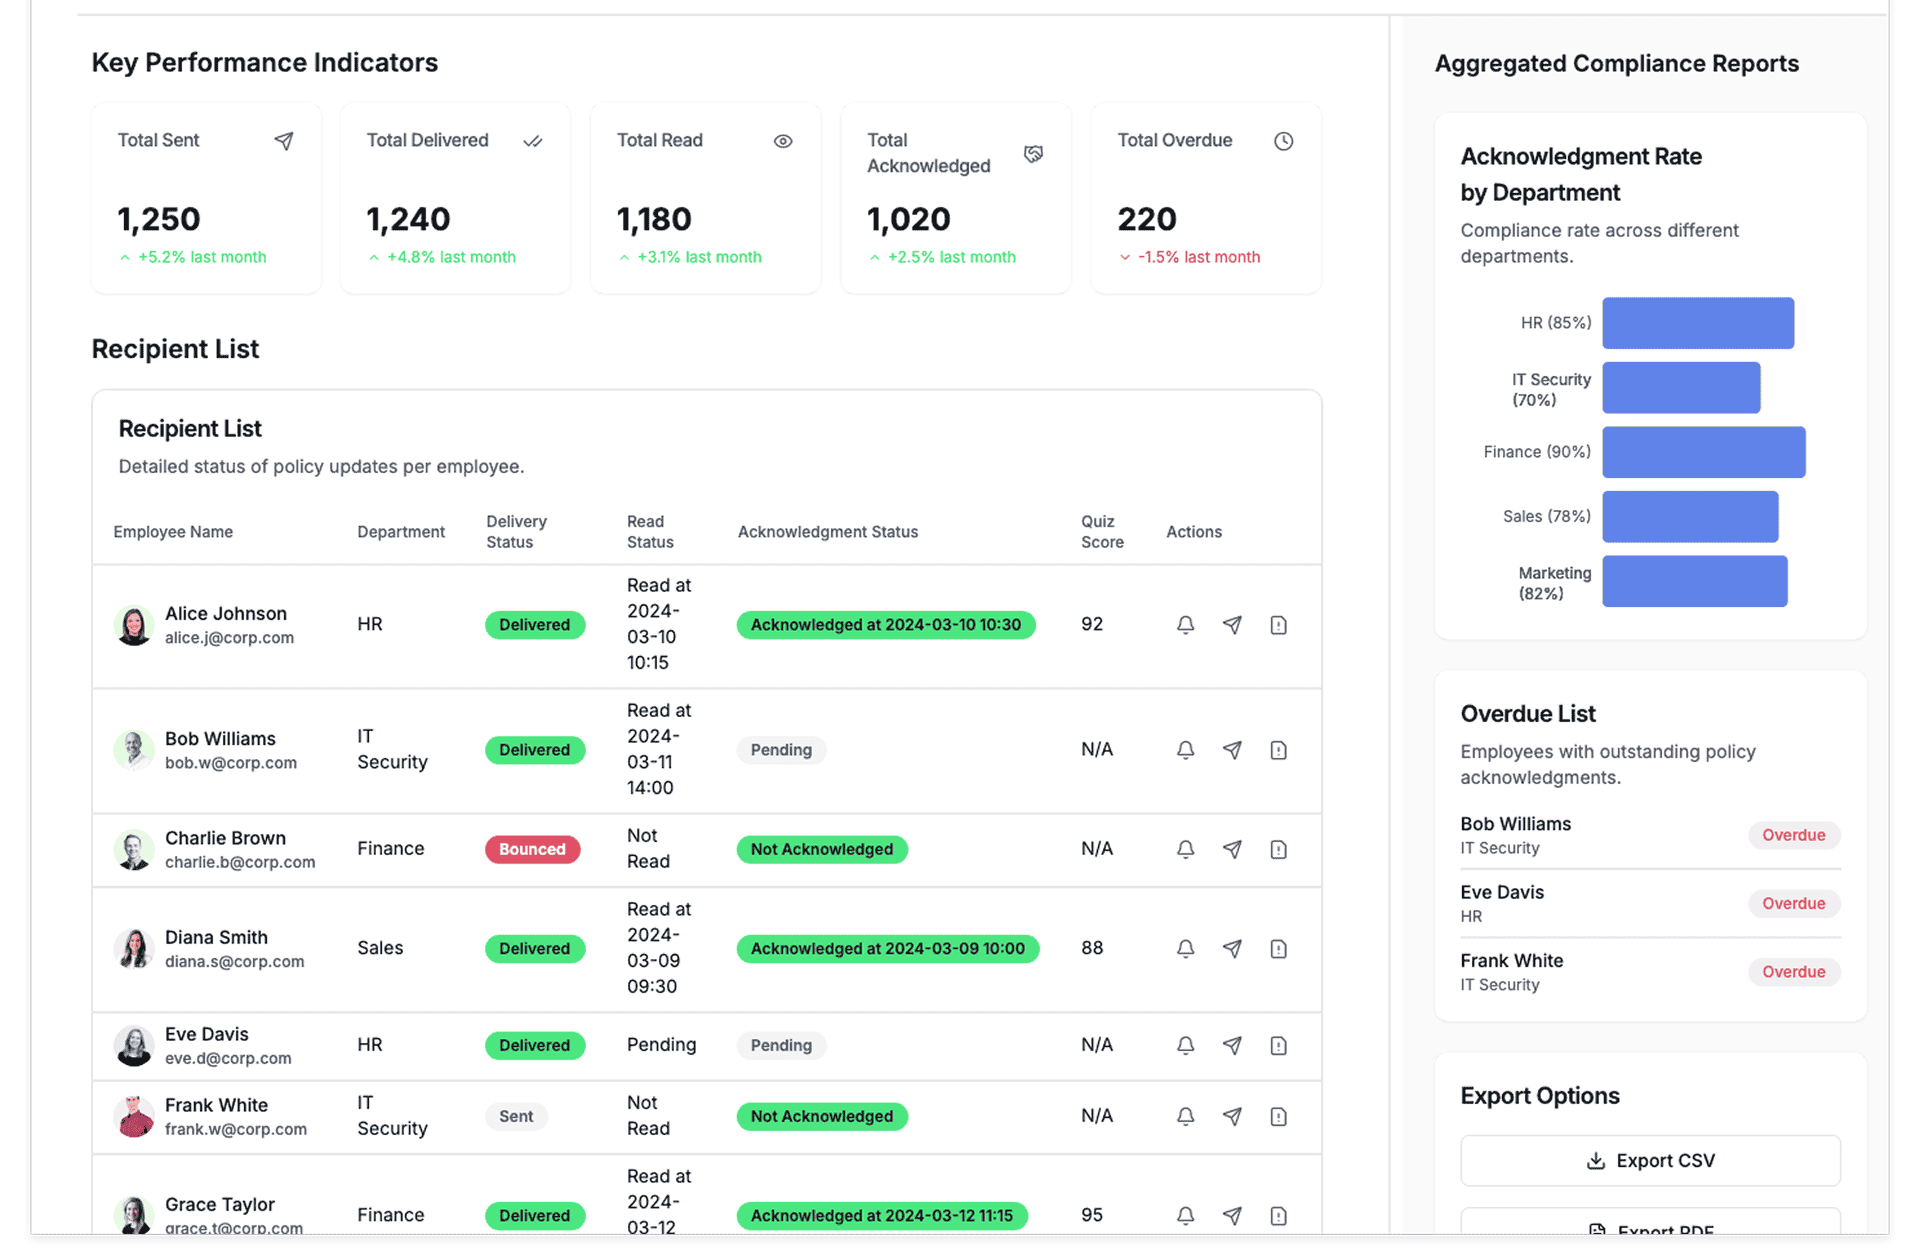
Task: Open Frank White in the Overdue List
Action: (x=1511, y=961)
